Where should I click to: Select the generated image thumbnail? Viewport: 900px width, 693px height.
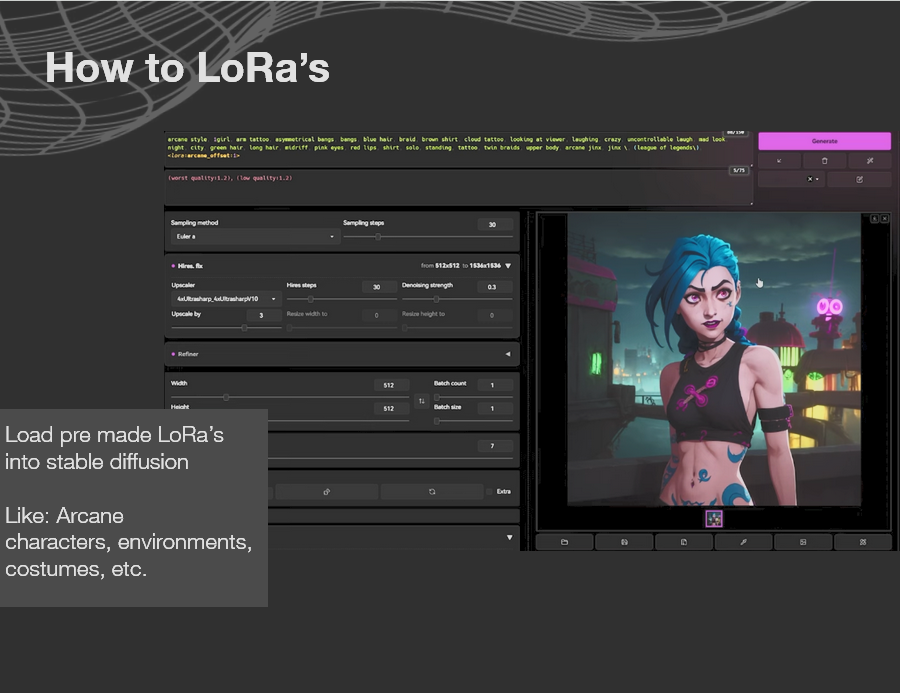(x=714, y=519)
